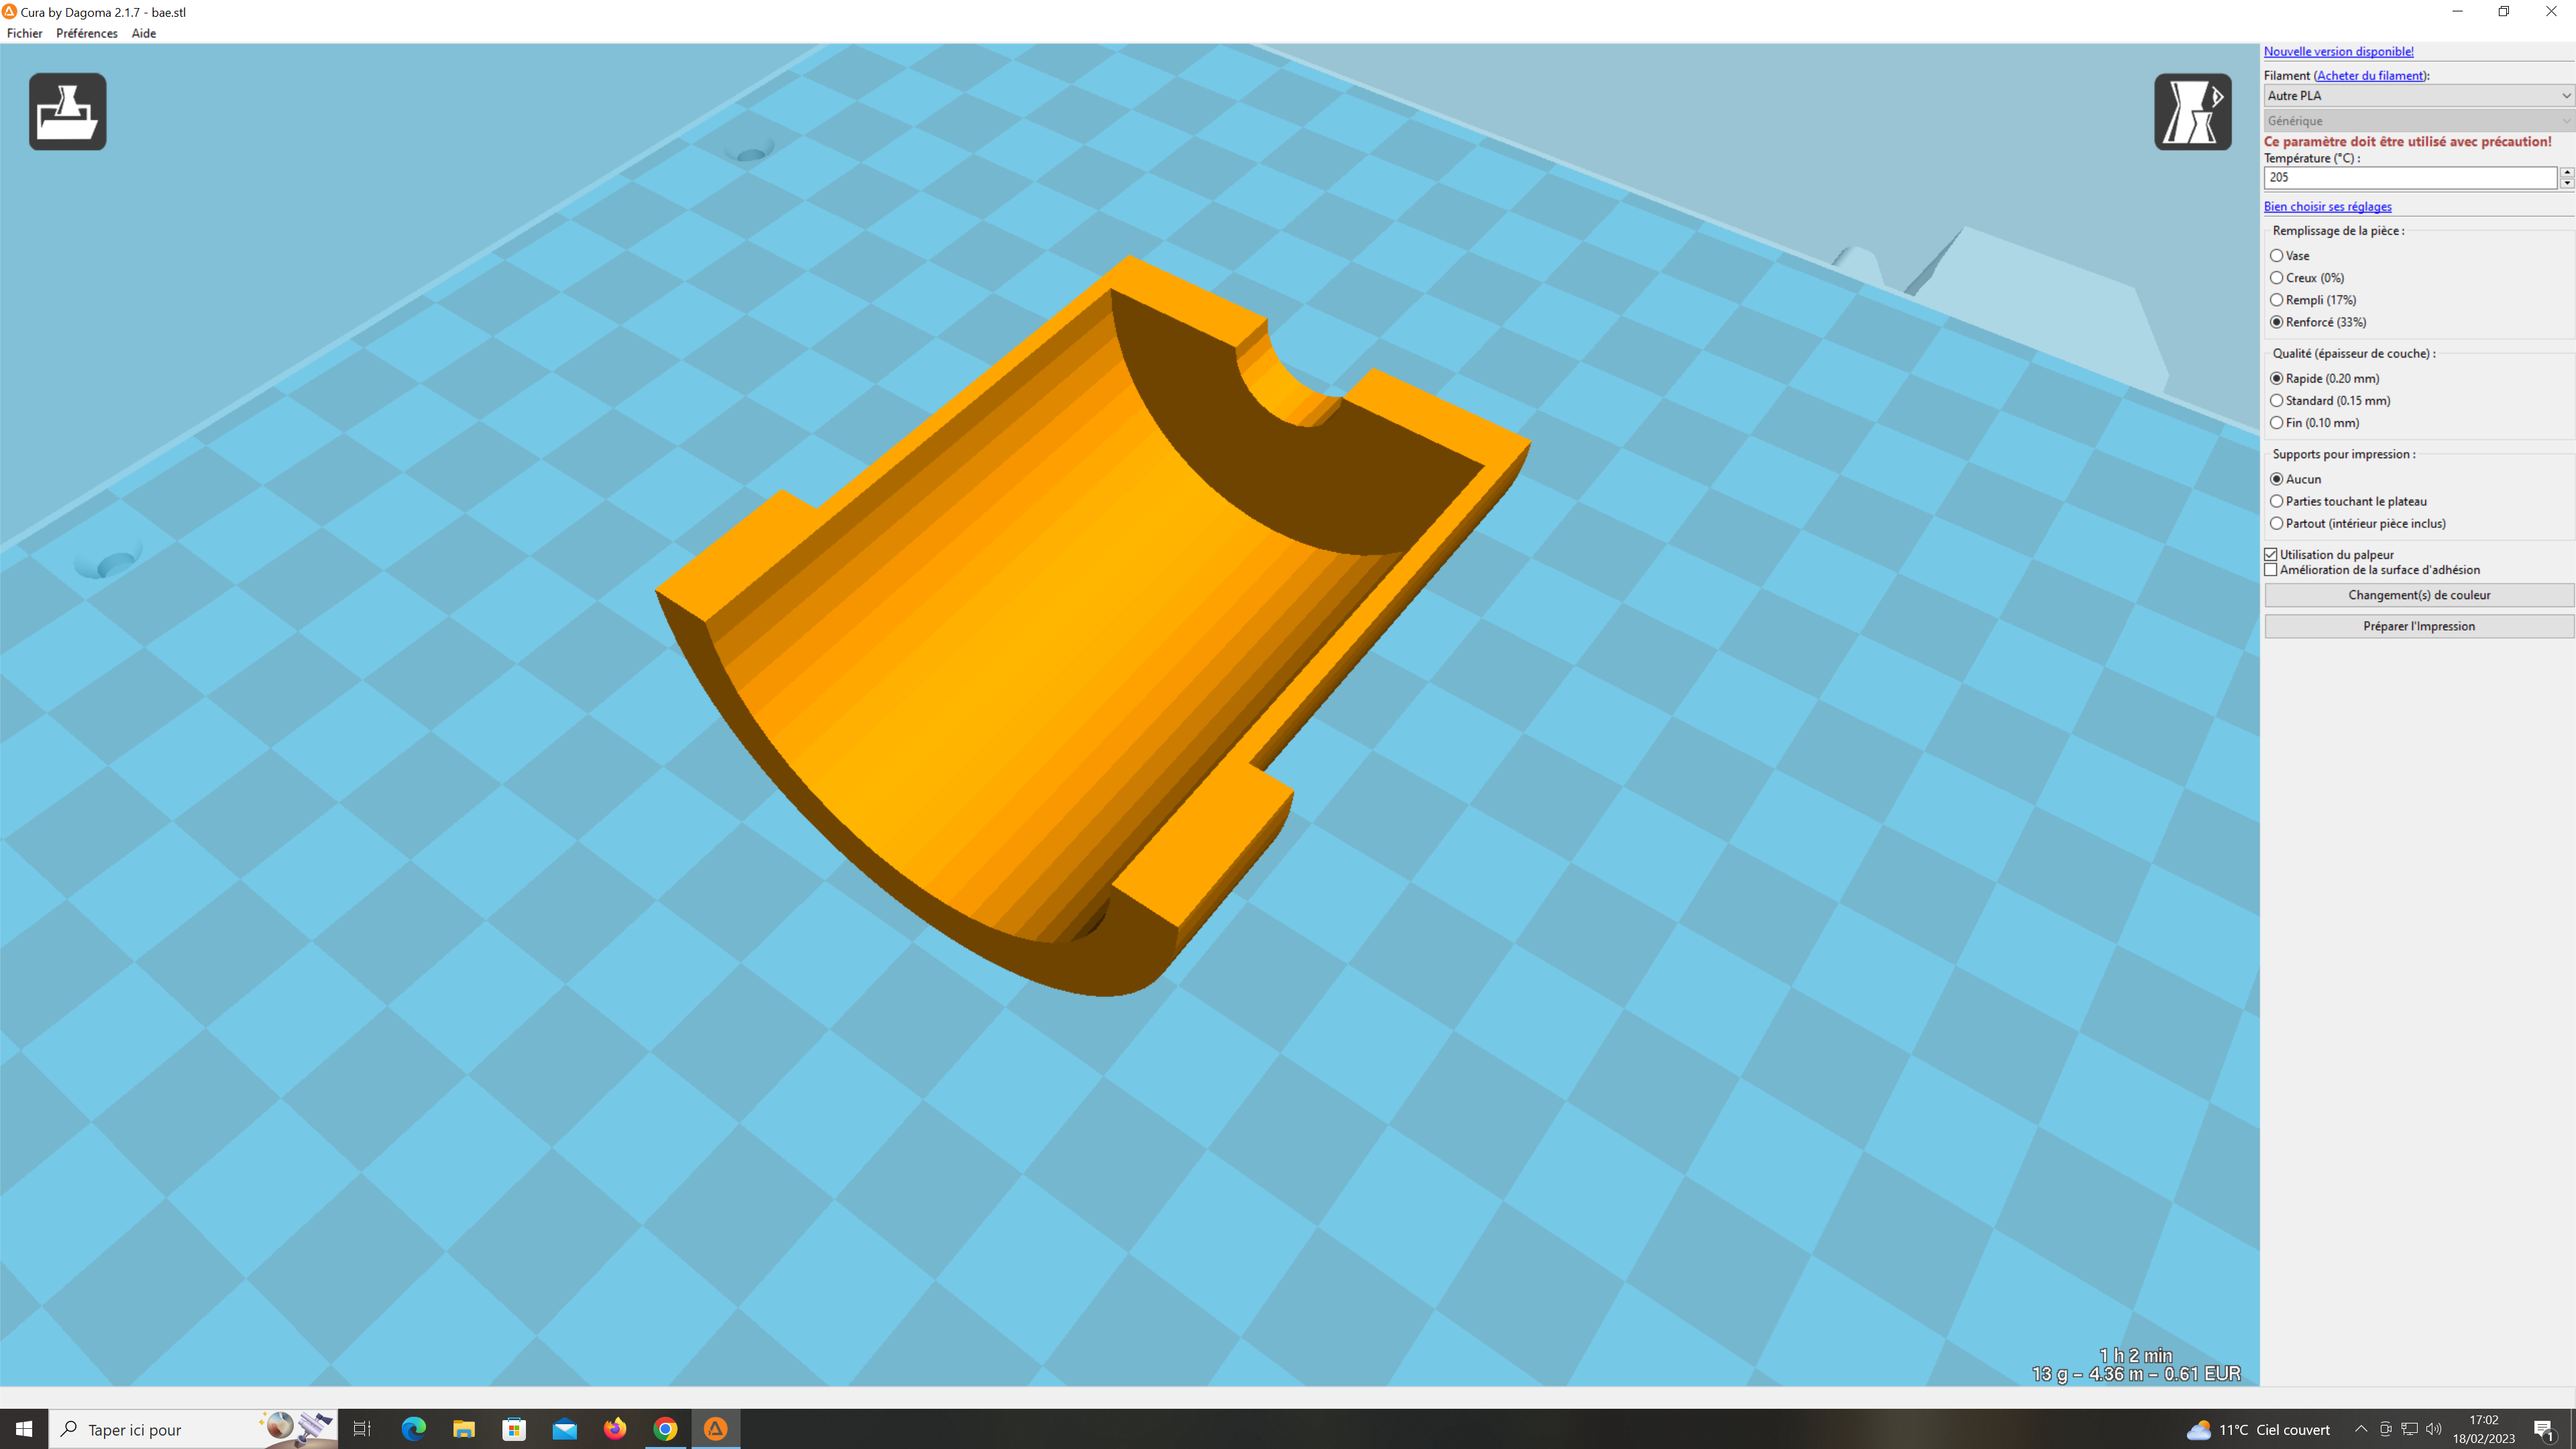
Task: Select Rempli (17%) infill option
Action: (2313, 300)
